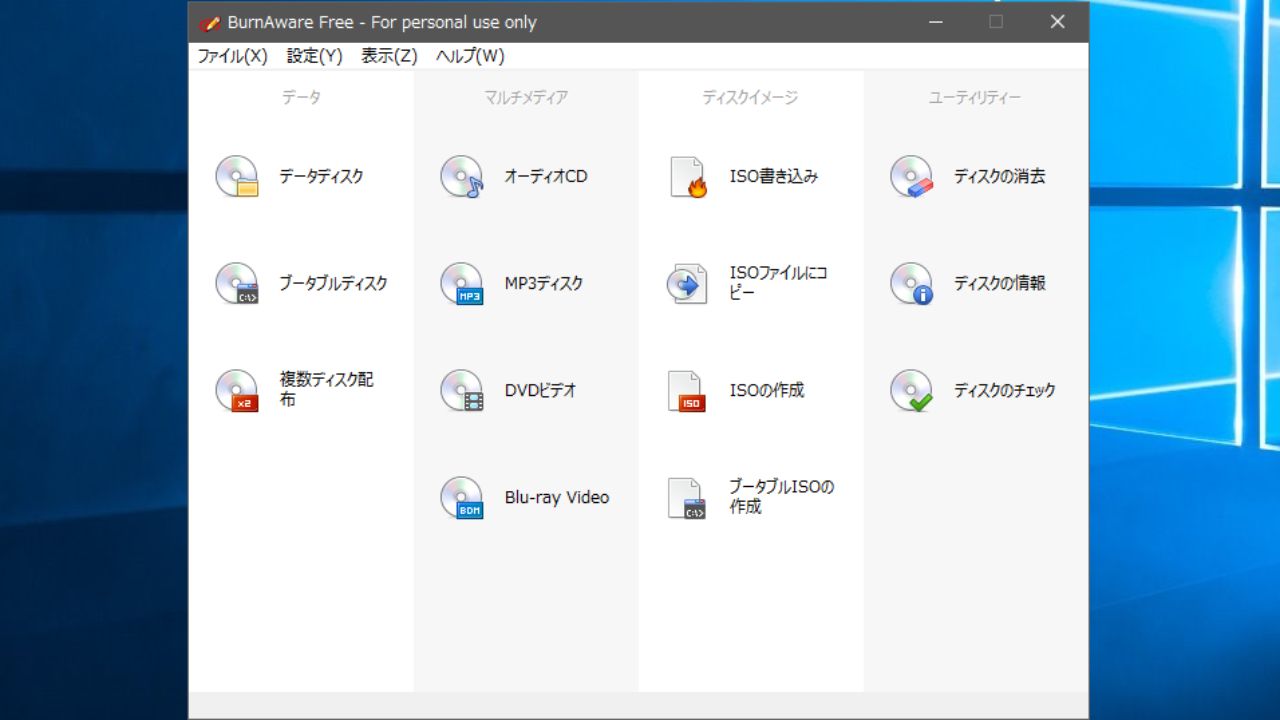Close the BurnAware Free window
The height and width of the screenshot is (720, 1280).
[x=1058, y=22]
